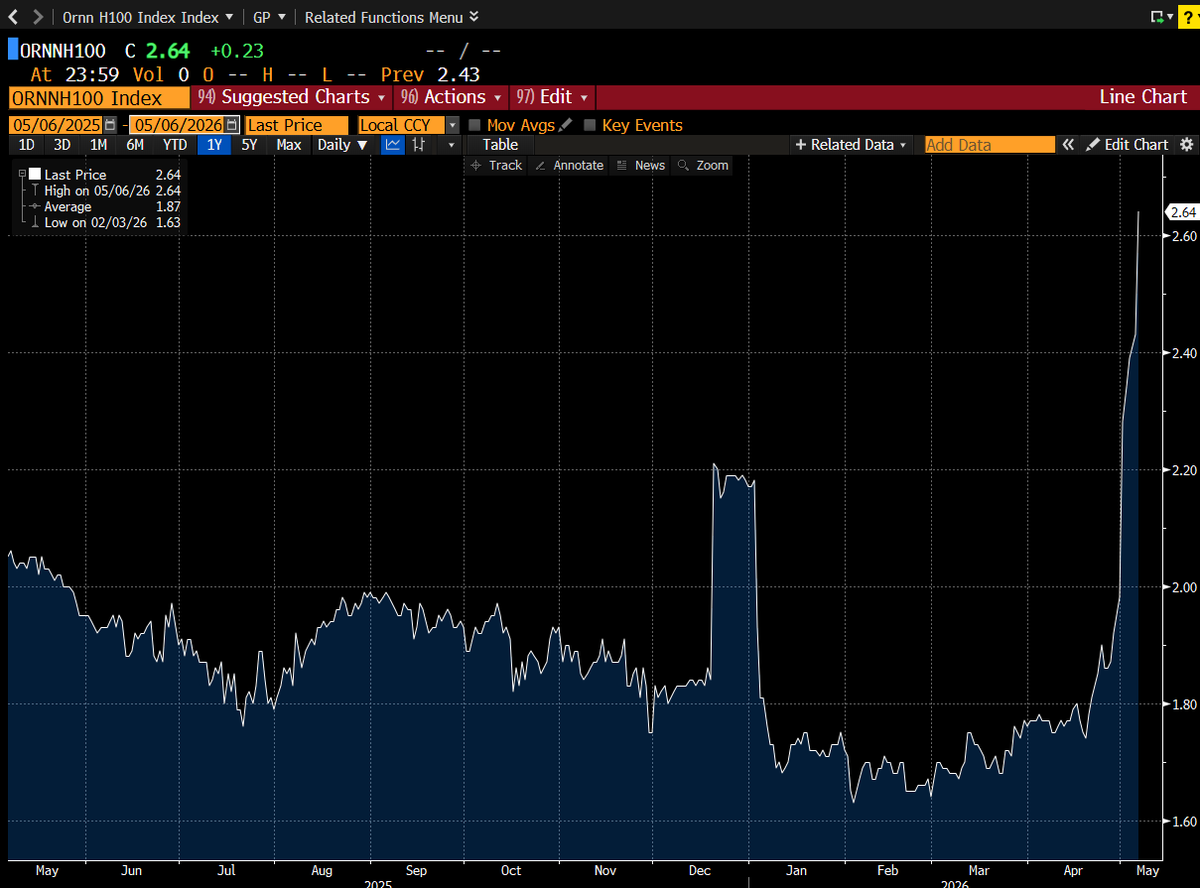Enable the Key Events checkbox
1200x888 pixels.
click(x=590, y=125)
